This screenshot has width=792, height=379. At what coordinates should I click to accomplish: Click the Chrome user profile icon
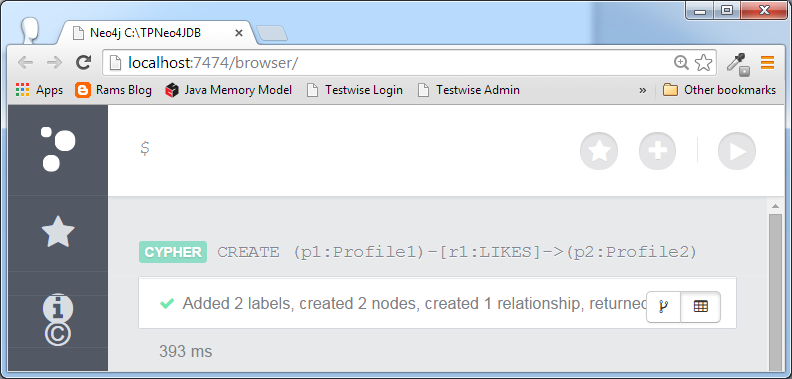[x=30, y=30]
